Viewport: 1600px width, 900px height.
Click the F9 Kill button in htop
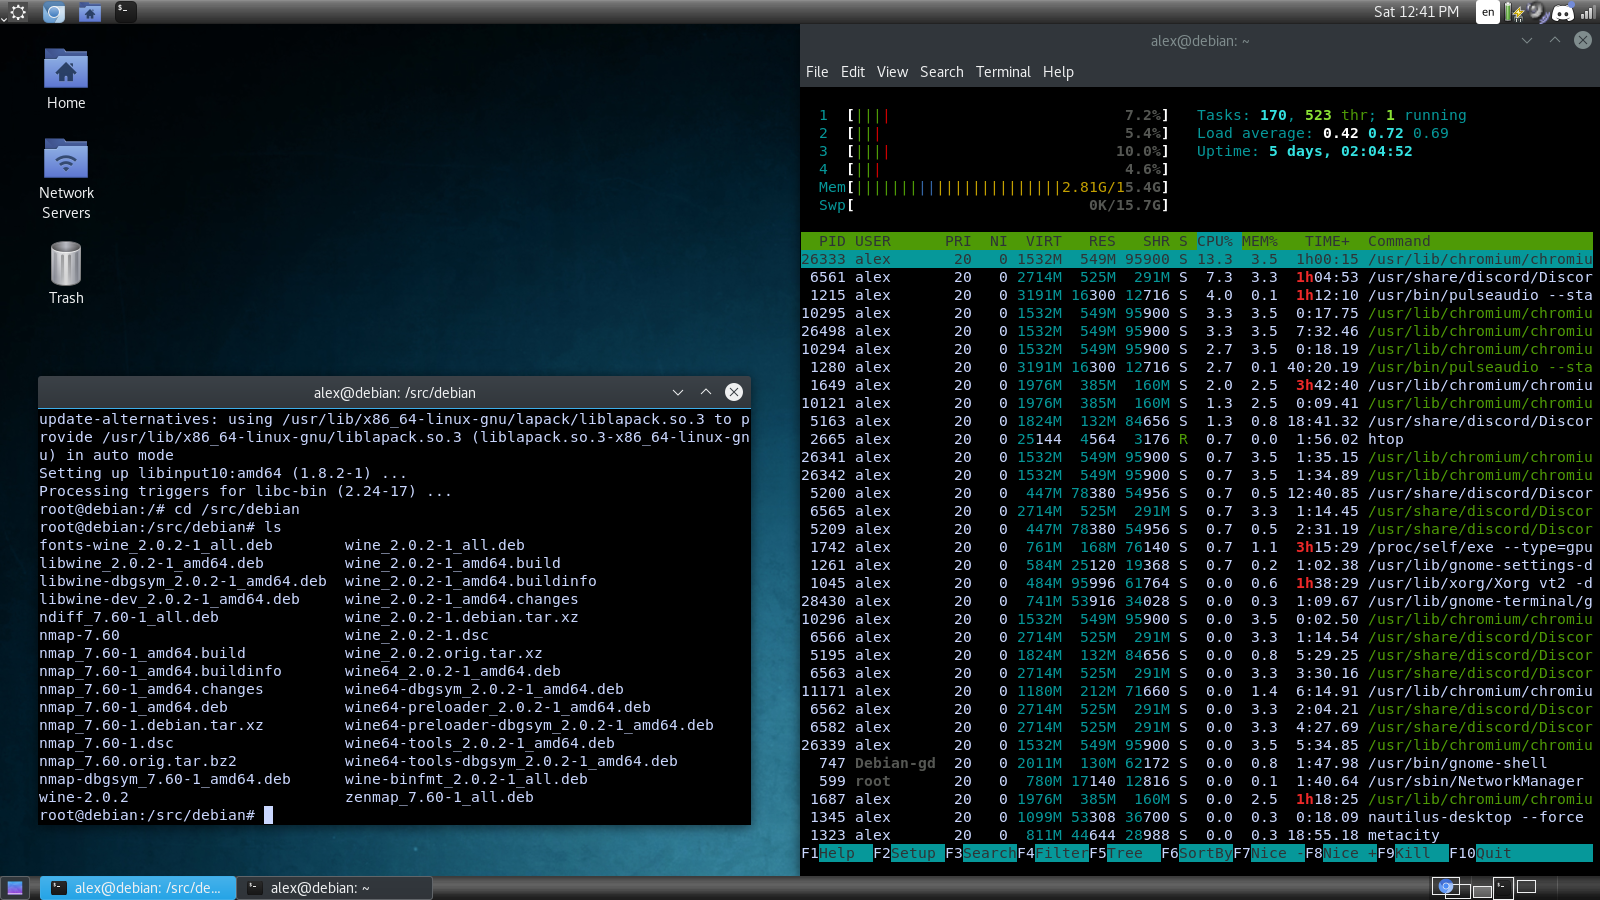1412,853
